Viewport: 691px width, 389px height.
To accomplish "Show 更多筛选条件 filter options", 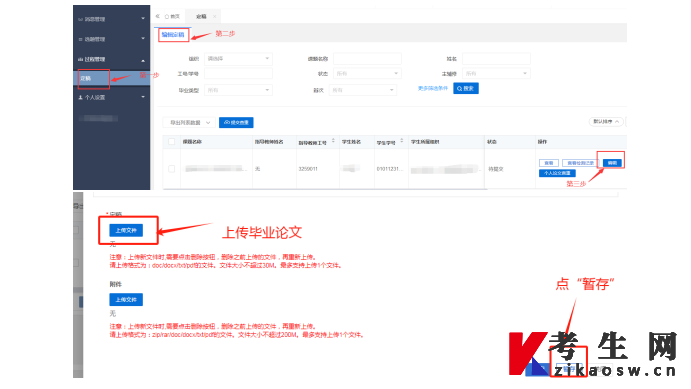I will coord(433,89).
